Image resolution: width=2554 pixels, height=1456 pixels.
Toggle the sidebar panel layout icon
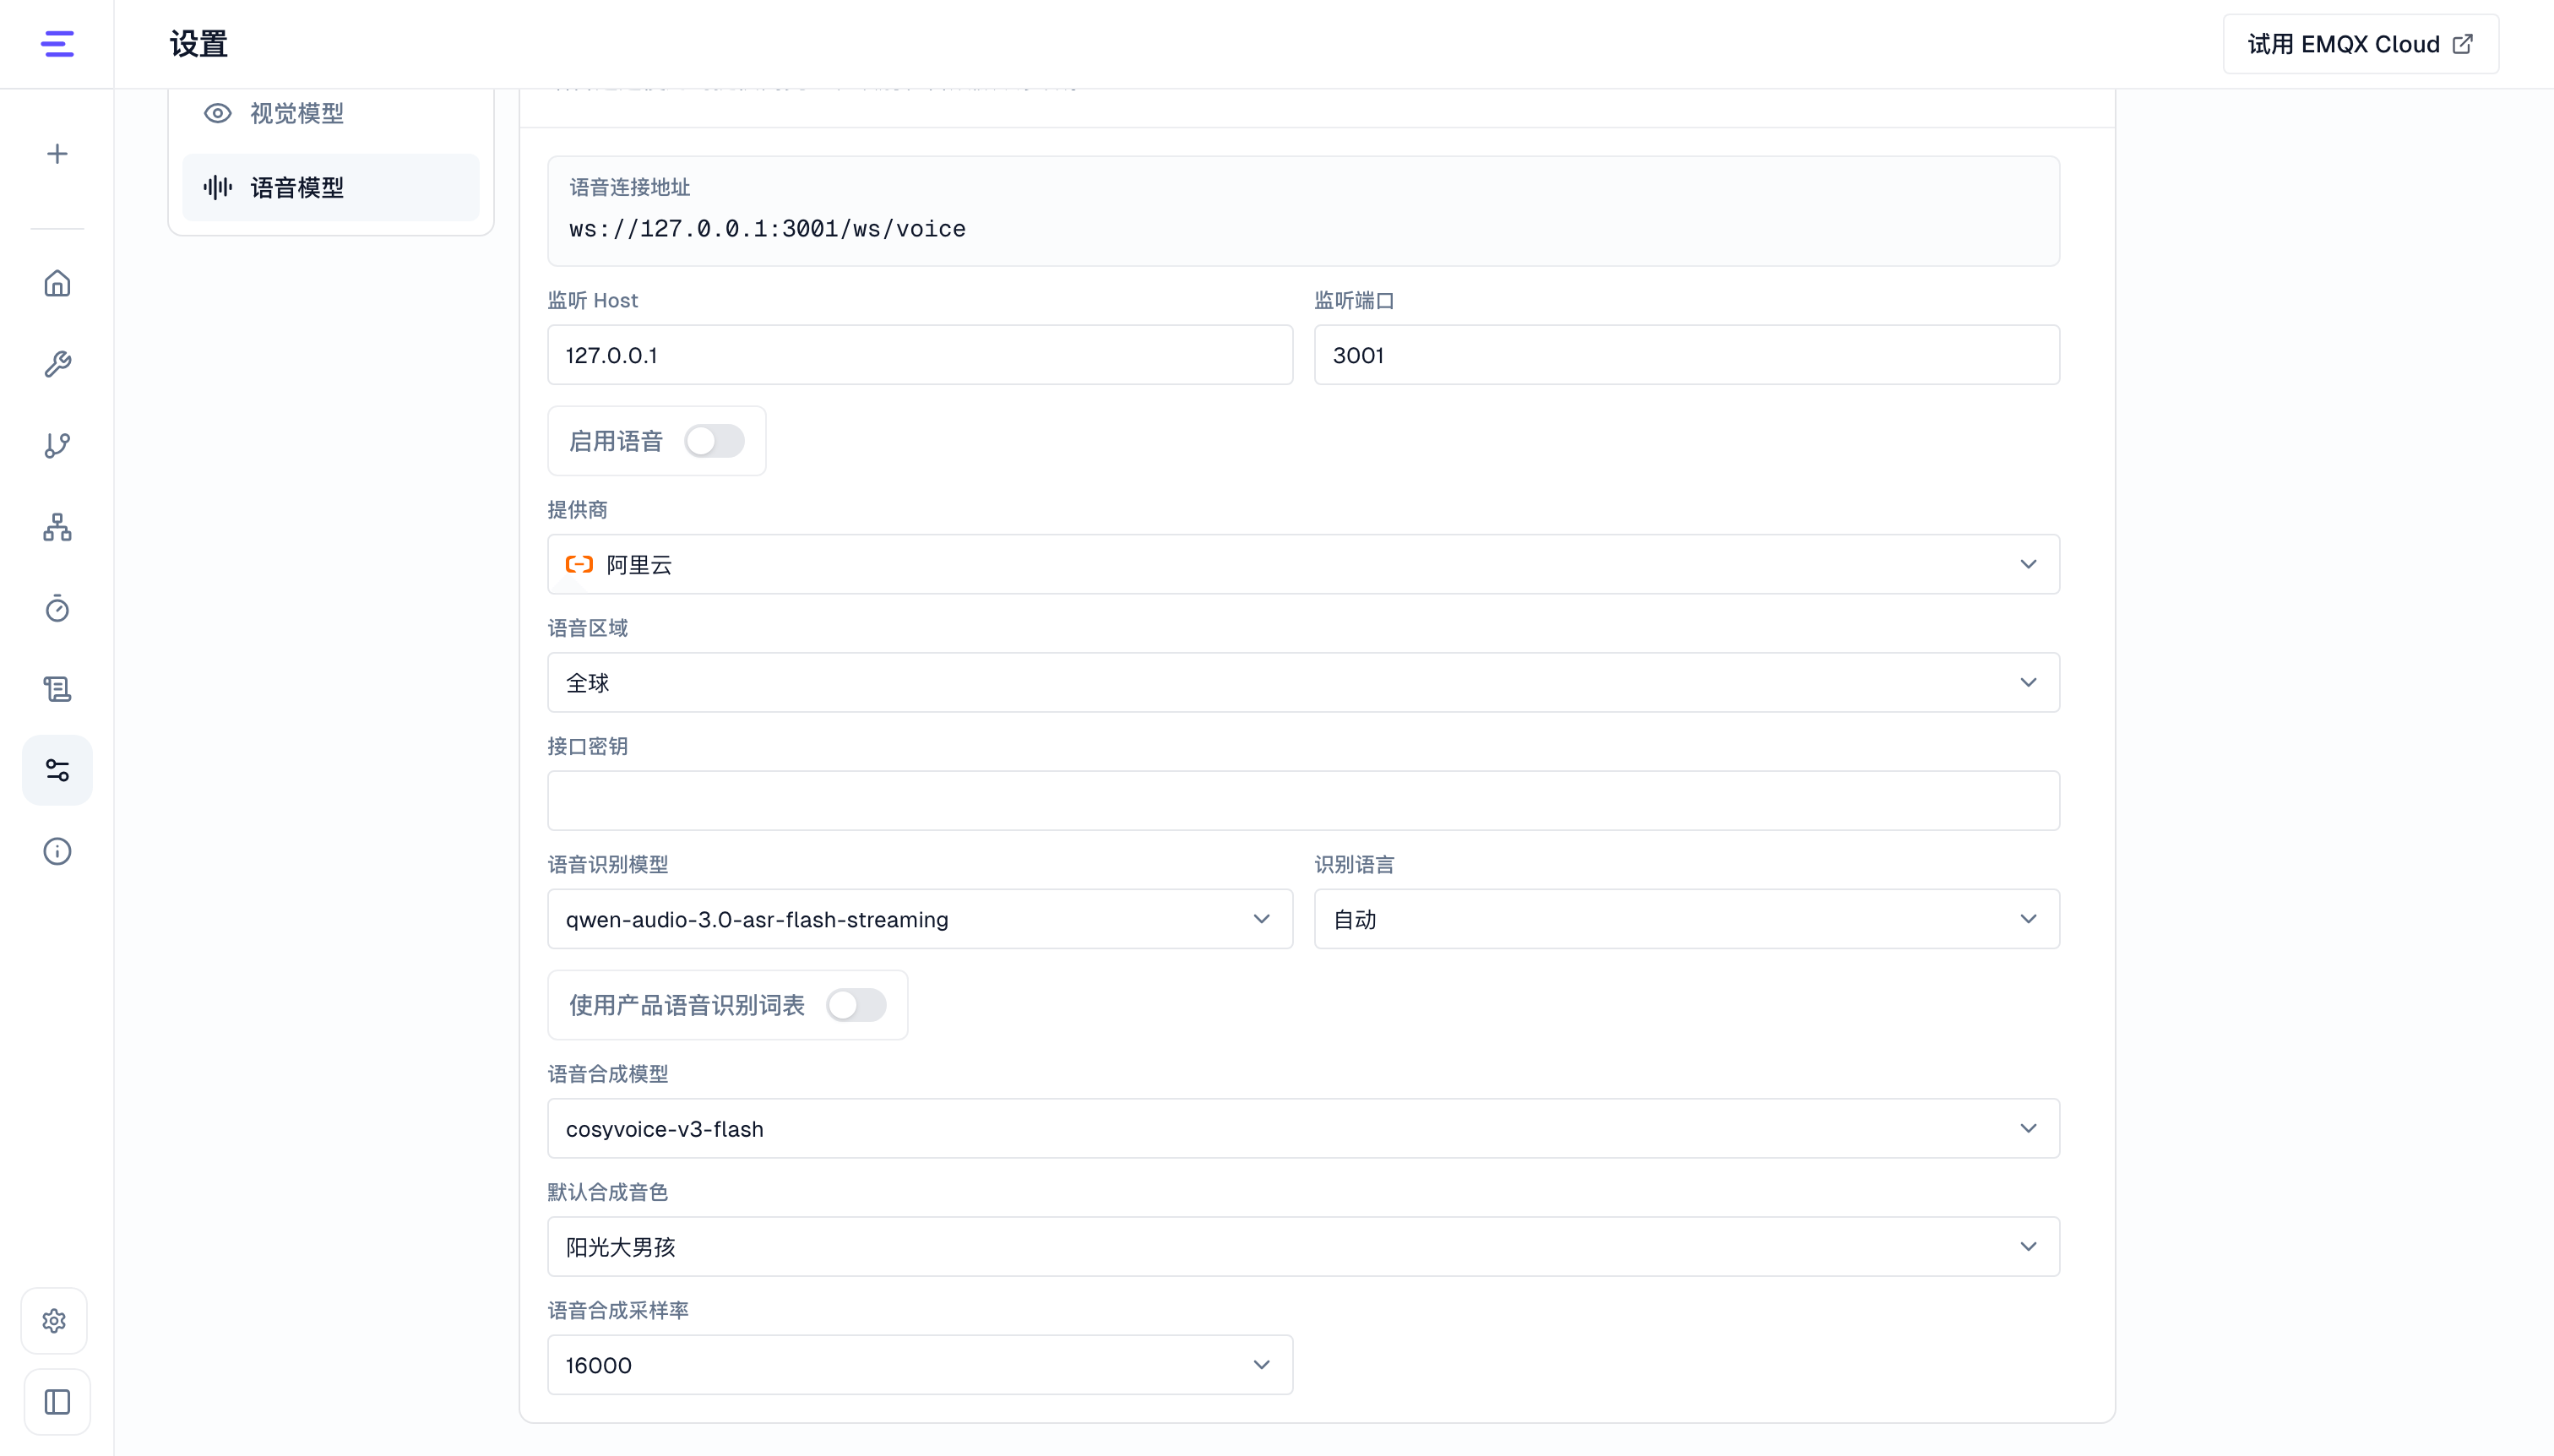tap(57, 1402)
